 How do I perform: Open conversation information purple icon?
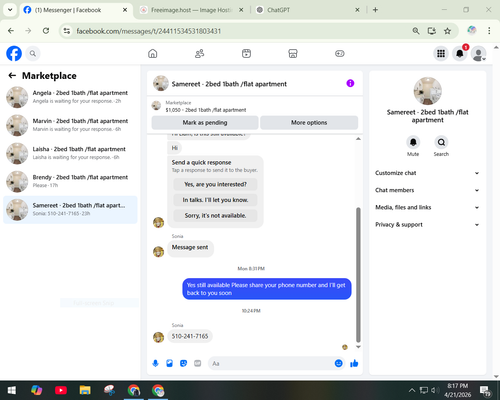[x=350, y=83]
